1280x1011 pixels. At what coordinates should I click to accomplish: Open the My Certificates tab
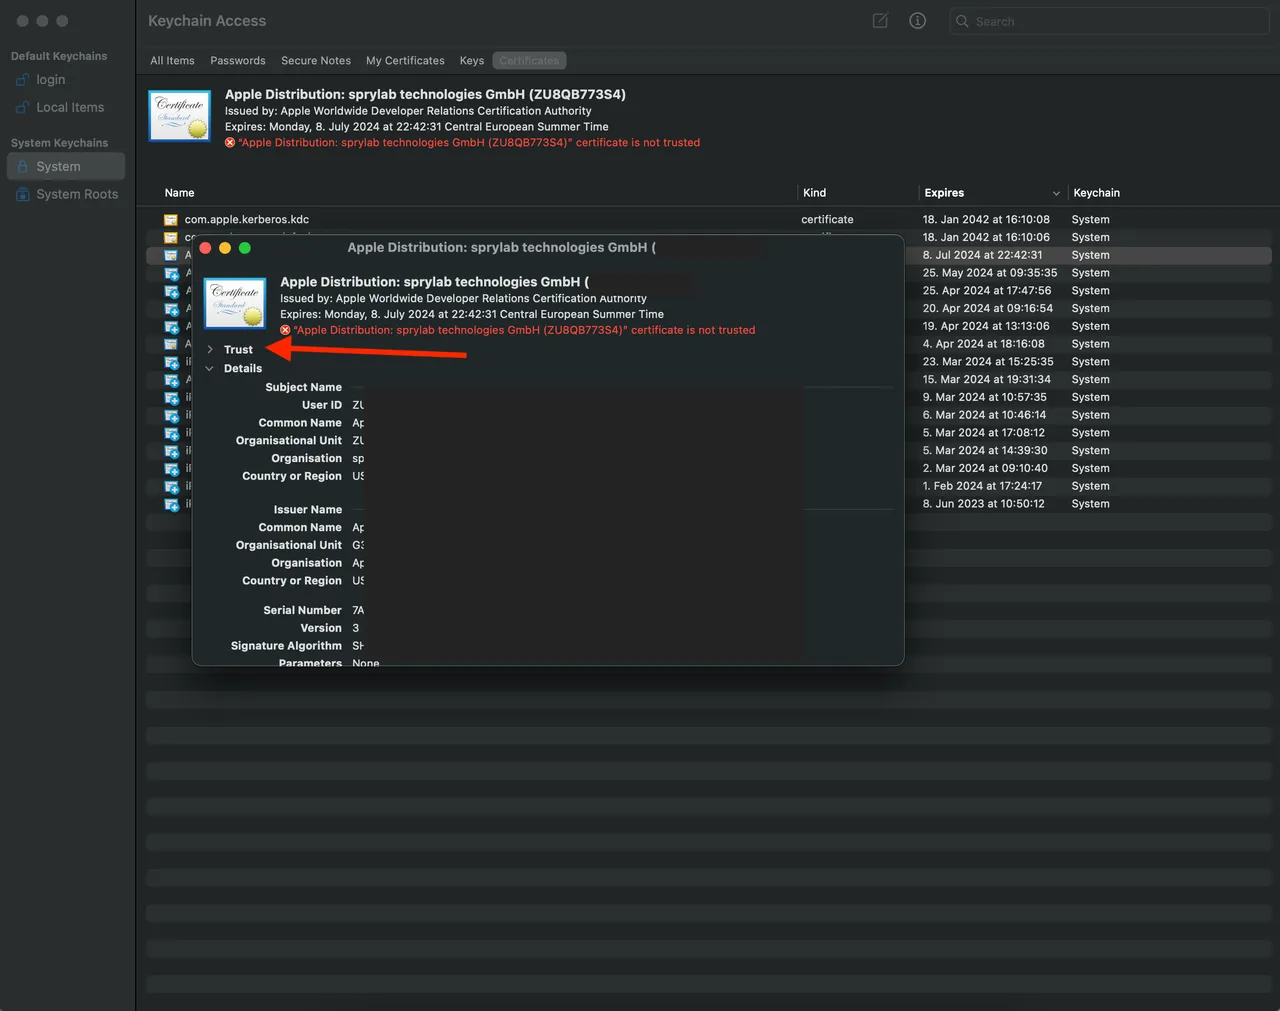click(405, 60)
